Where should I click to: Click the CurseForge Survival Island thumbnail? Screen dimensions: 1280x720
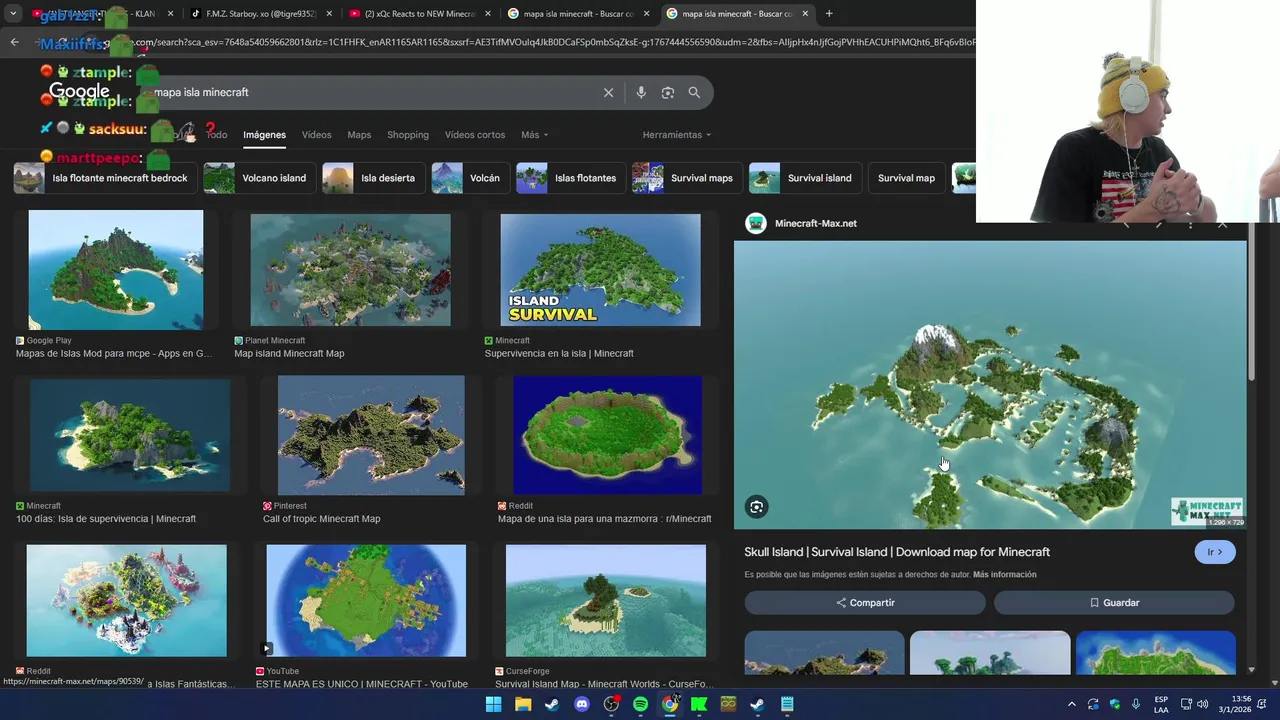click(x=606, y=601)
